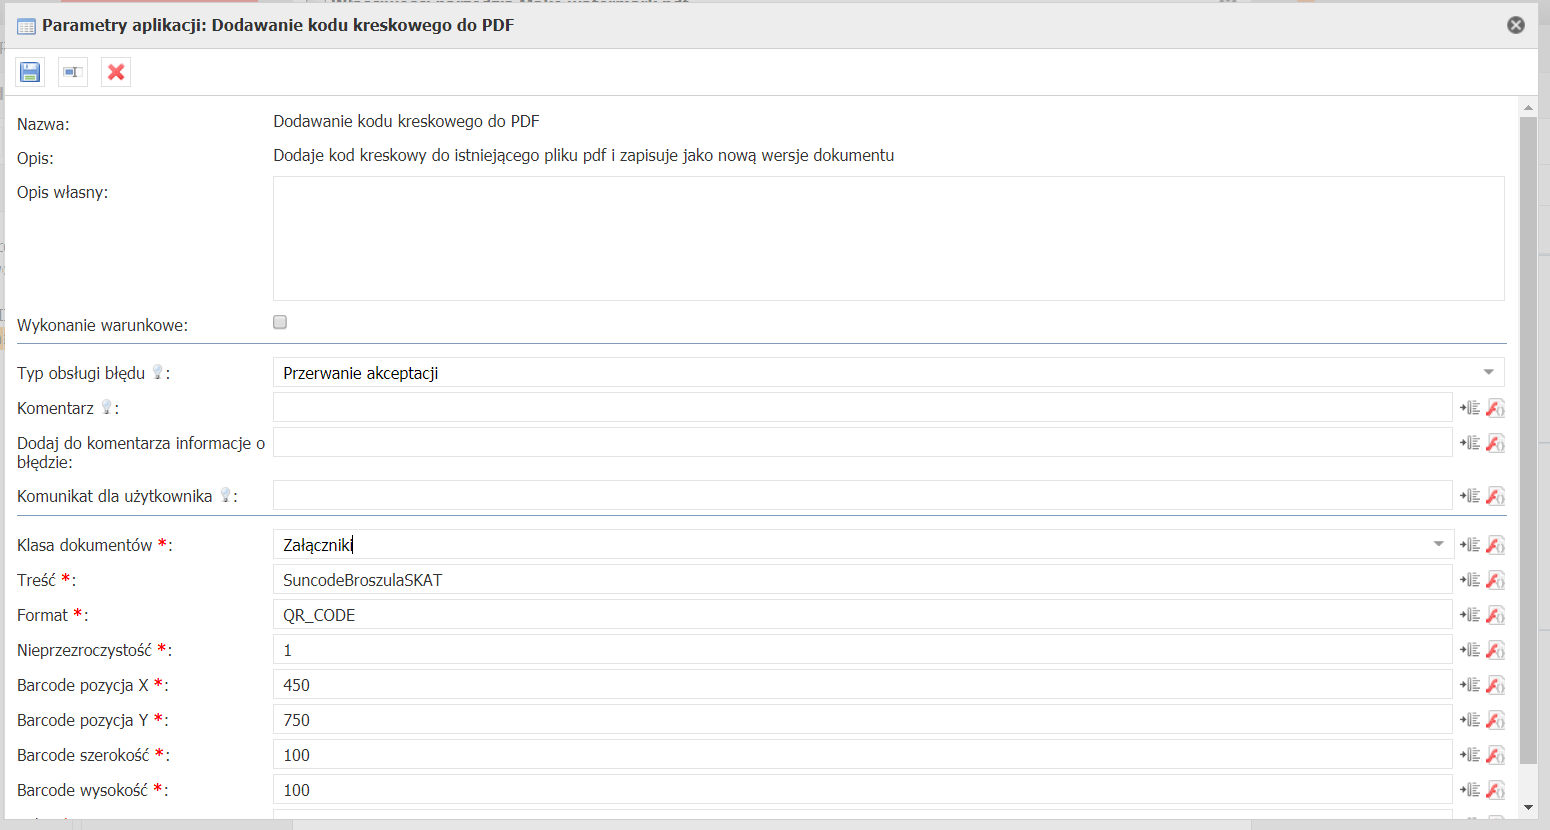The image size is (1550, 830).
Task: Click the Dodaj do komentarza informacje field
Action: 862,443
